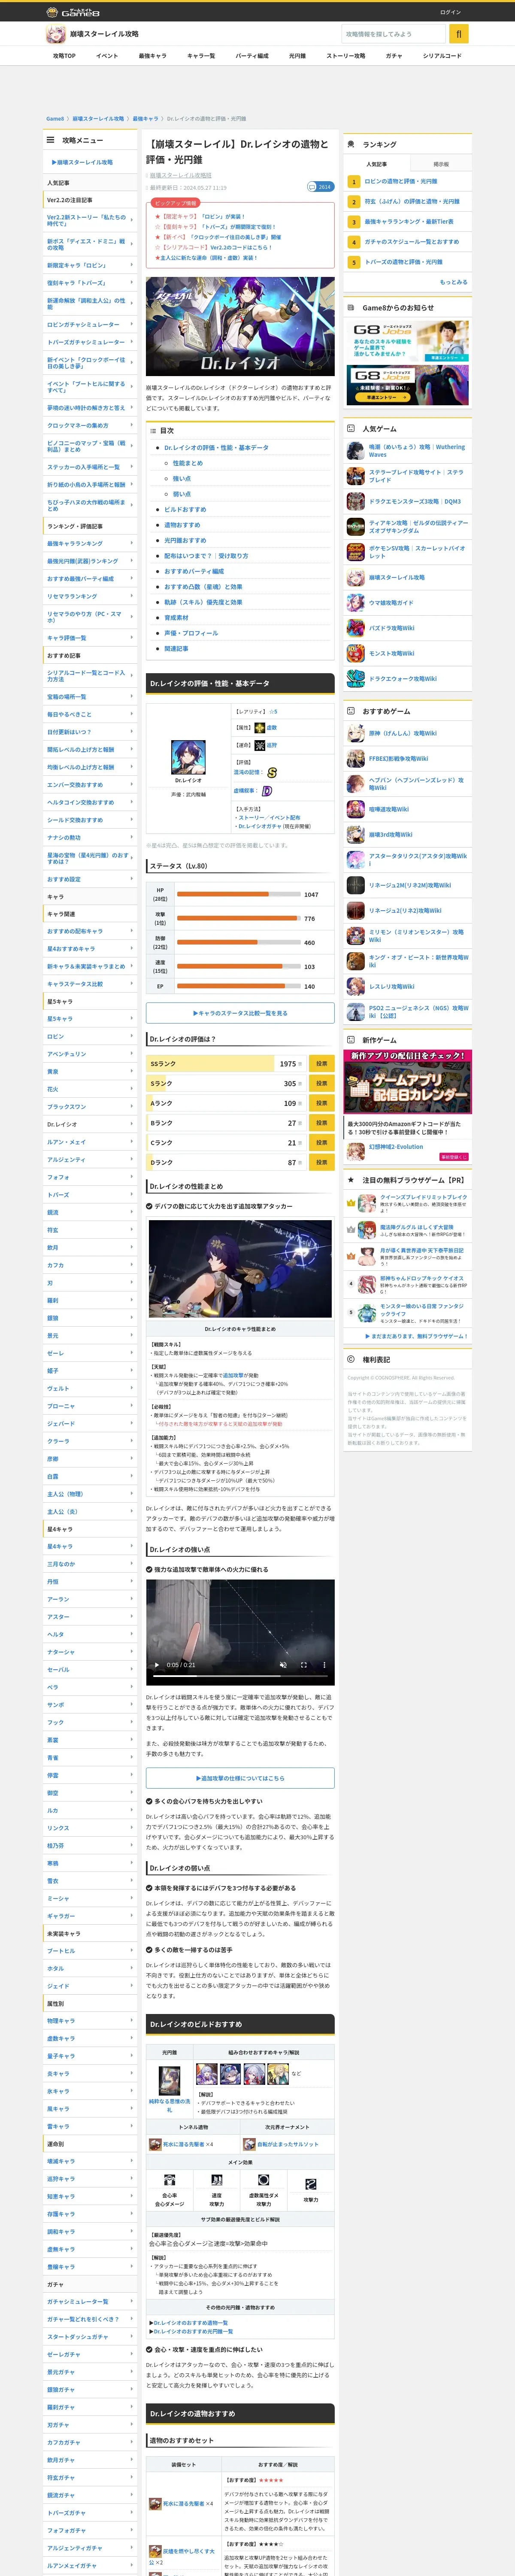The height and width of the screenshot is (2576, 515).
Task: Open the video more-options menu
Action: [324, 1665]
